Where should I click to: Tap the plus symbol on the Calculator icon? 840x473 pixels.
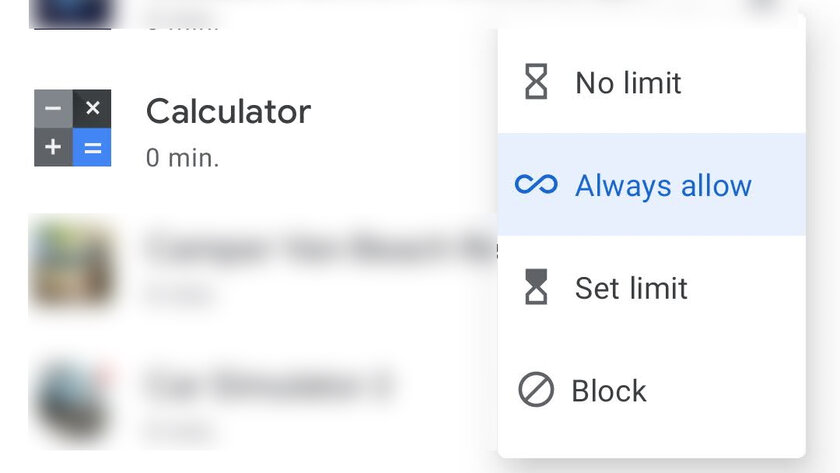[x=54, y=147]
